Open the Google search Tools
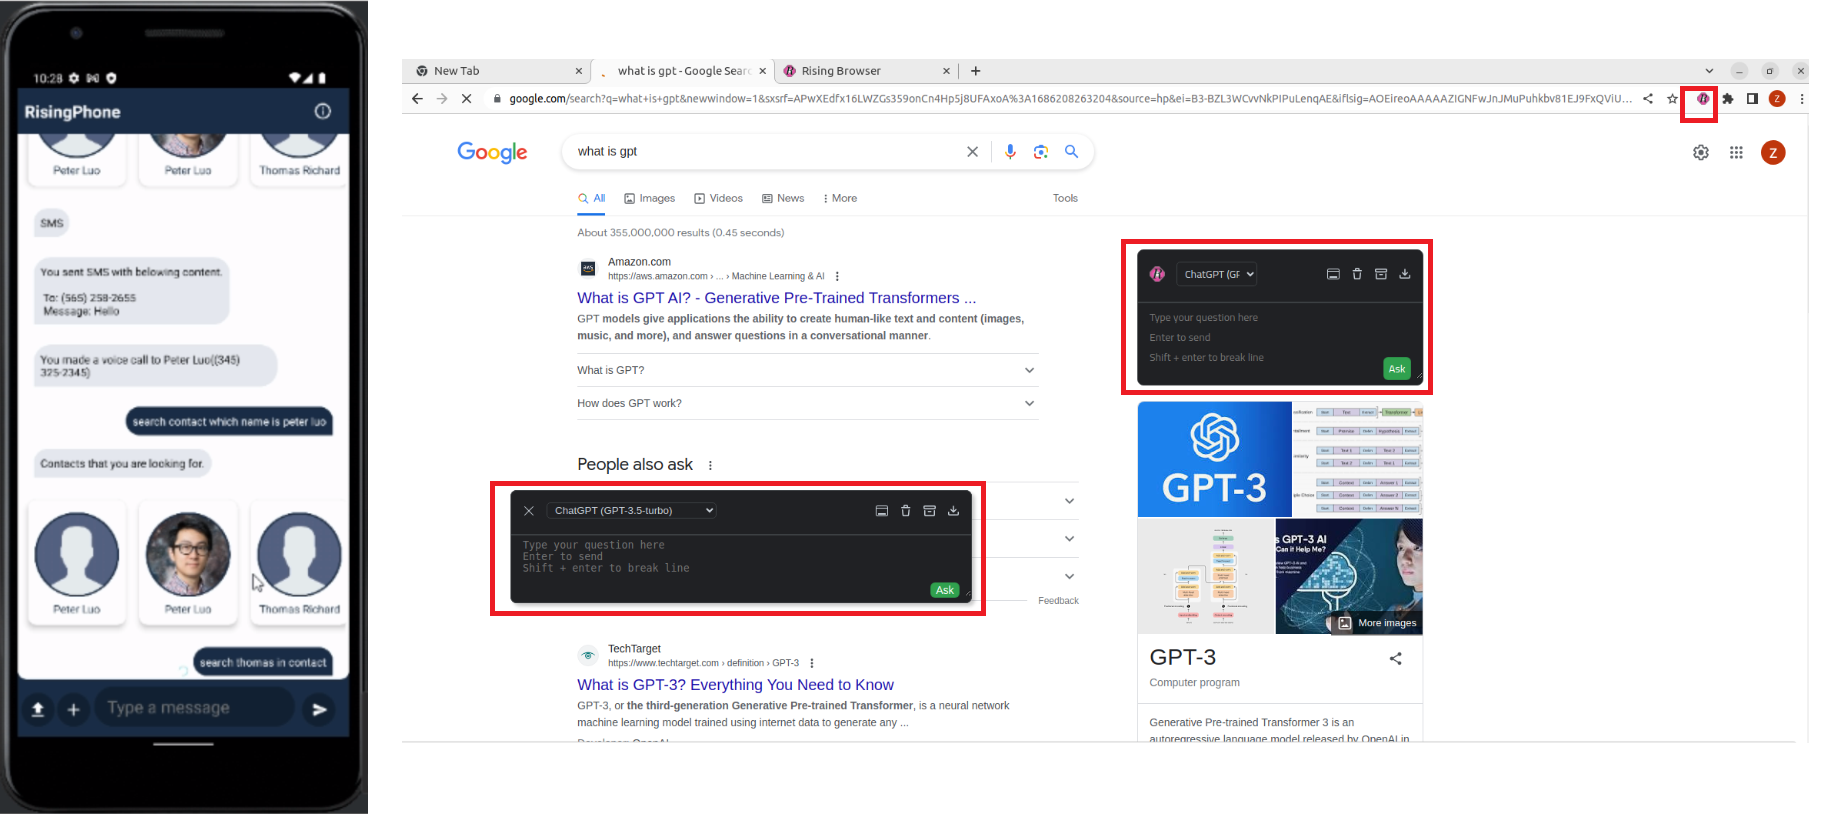 pos(1065,198)
